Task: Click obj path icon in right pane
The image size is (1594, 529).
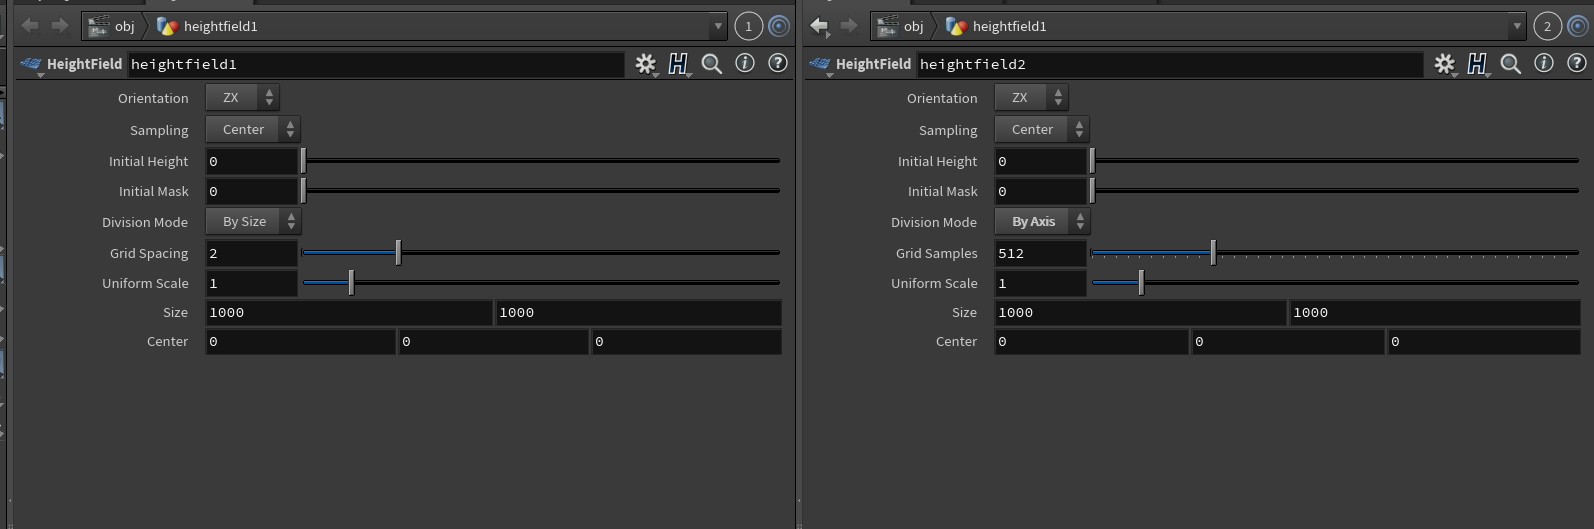Action: (x=887, y=26)
